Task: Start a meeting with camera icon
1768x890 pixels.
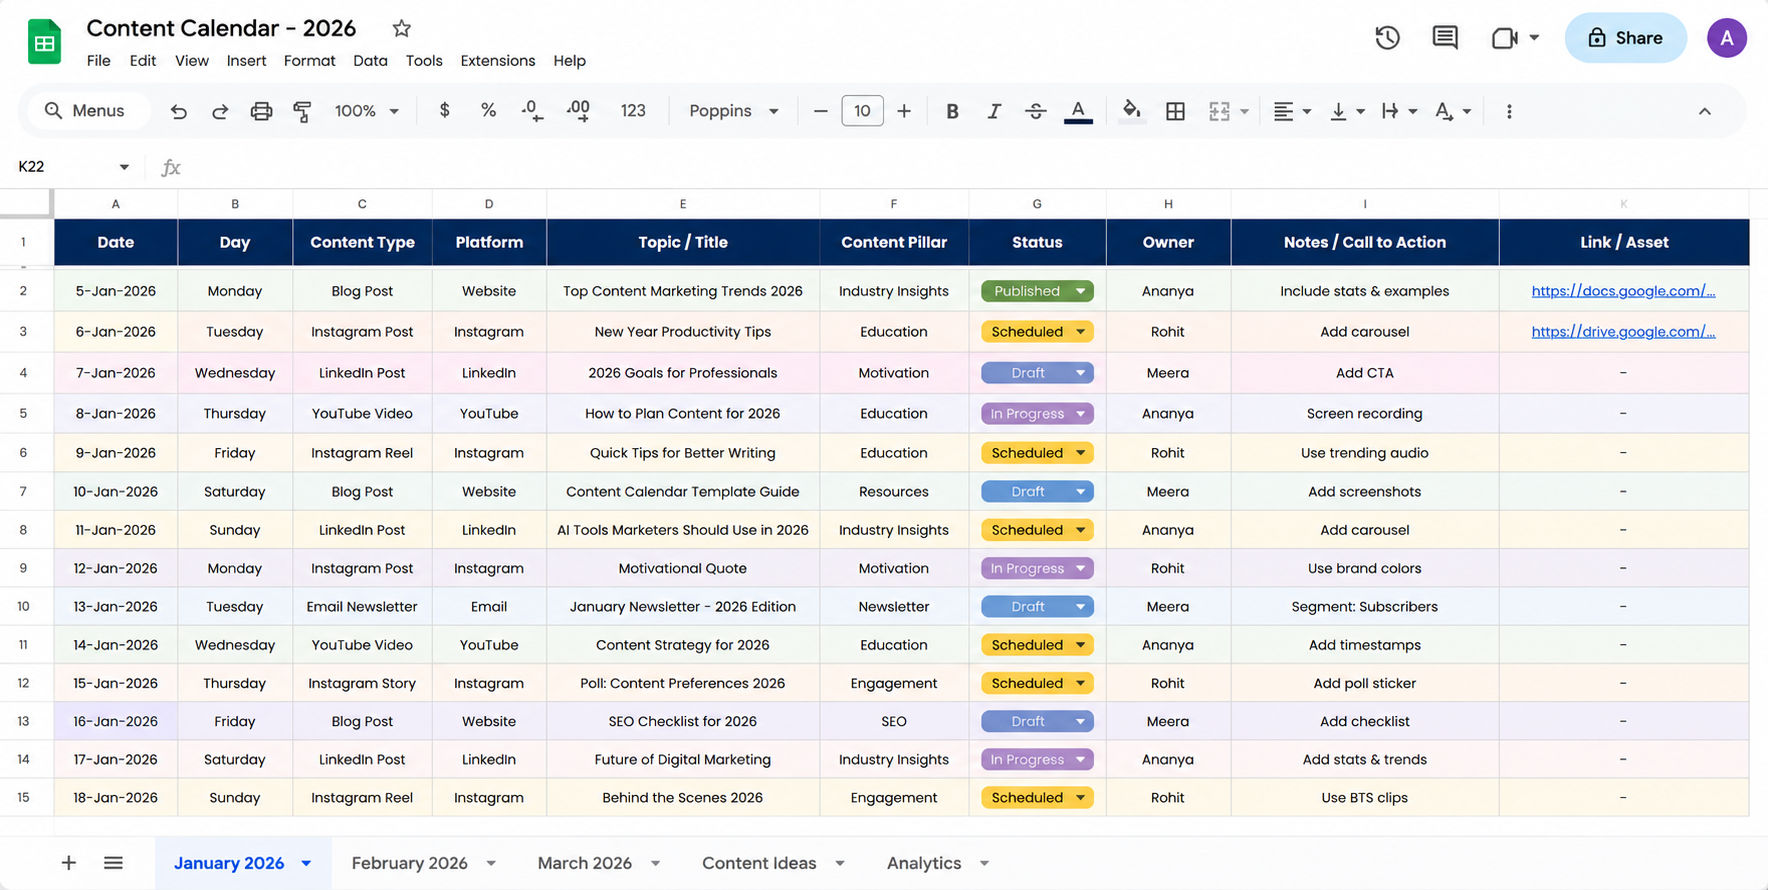Action: [1505, 38]
